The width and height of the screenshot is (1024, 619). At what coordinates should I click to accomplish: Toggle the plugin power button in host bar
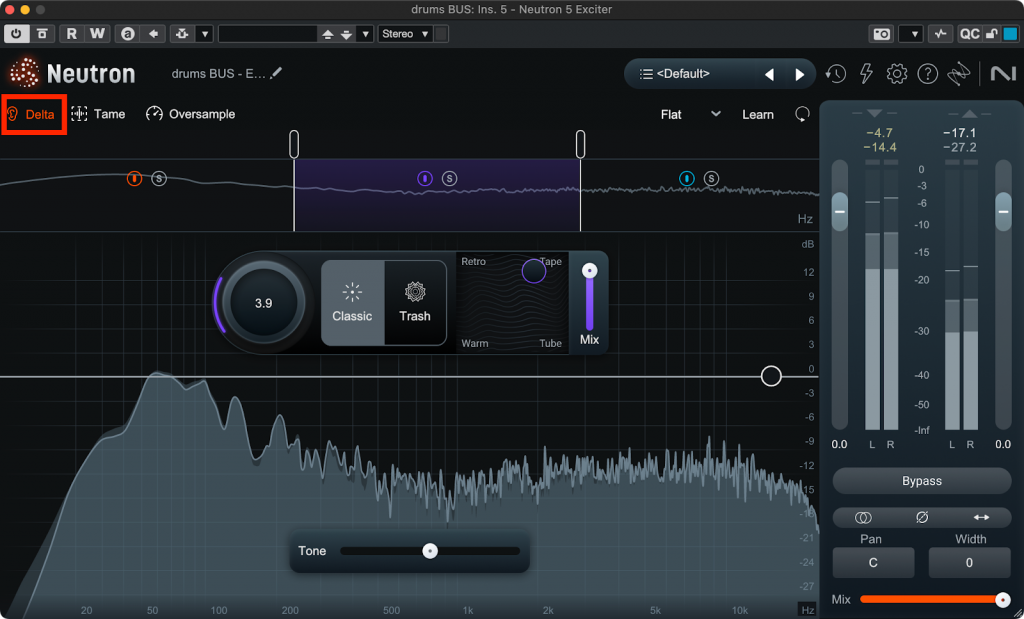17,34
